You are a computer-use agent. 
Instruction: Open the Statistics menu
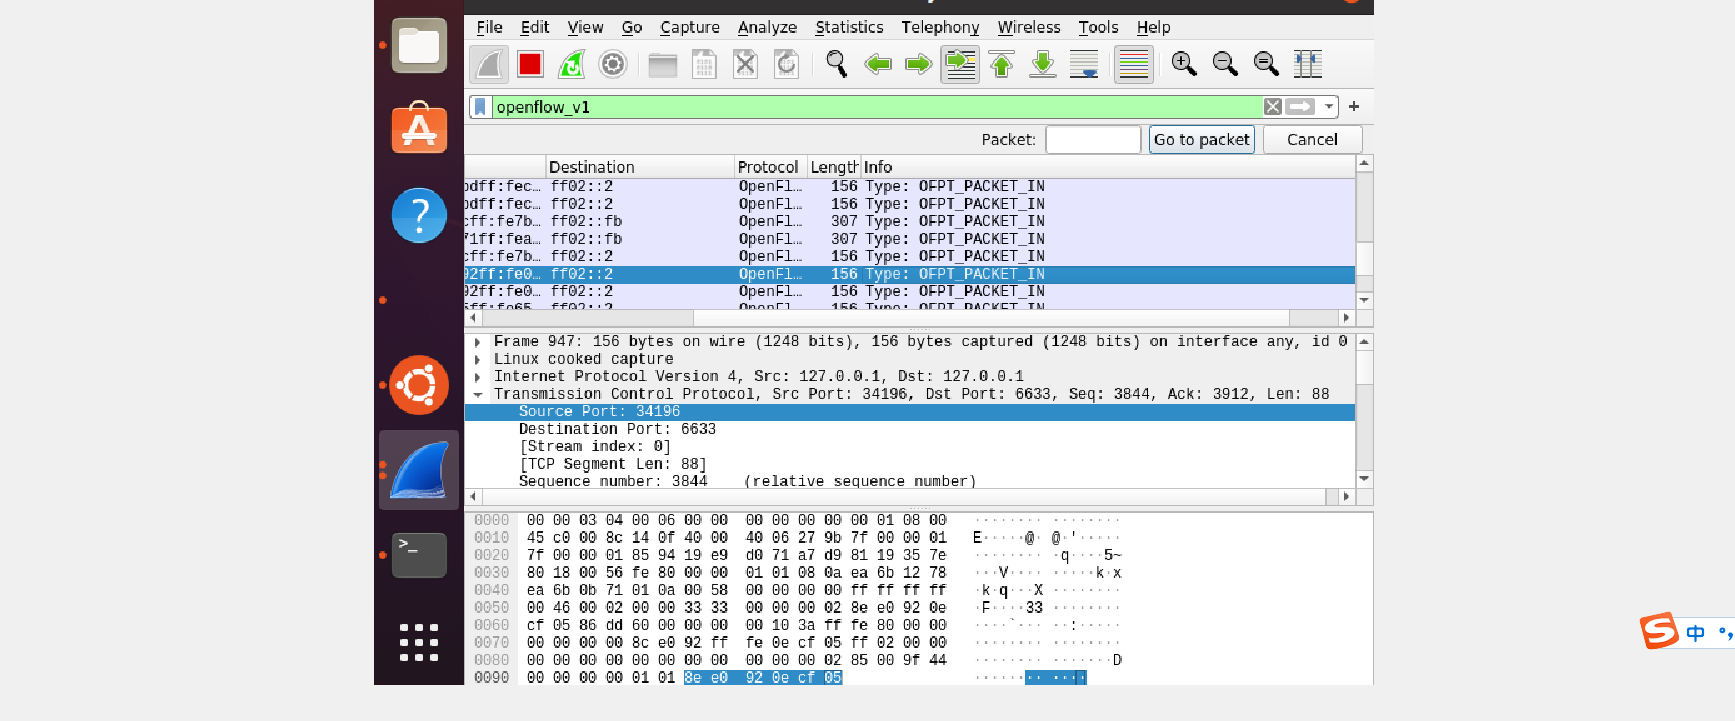(849, 28)
